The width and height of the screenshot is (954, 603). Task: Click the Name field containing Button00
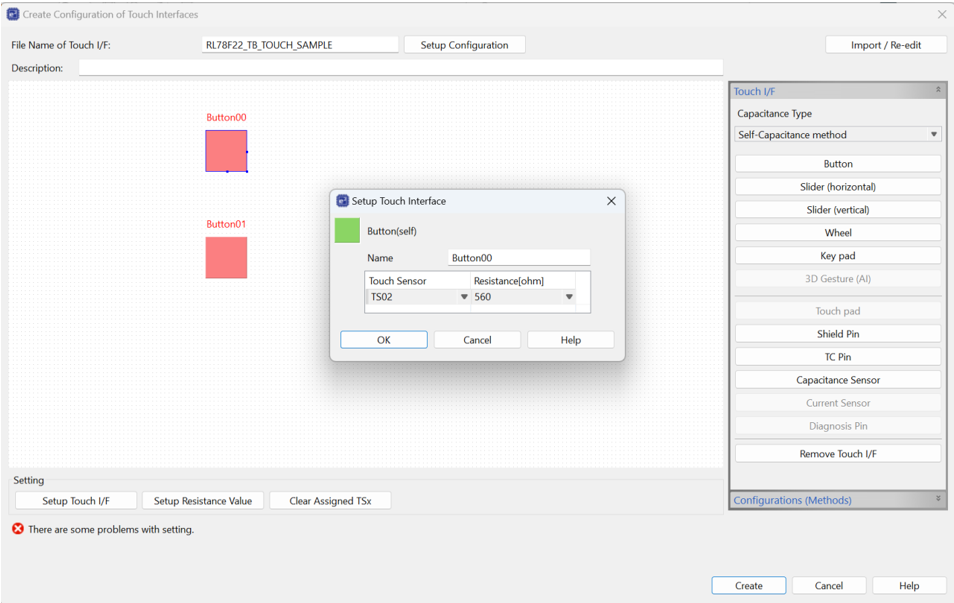click(519, 258)
